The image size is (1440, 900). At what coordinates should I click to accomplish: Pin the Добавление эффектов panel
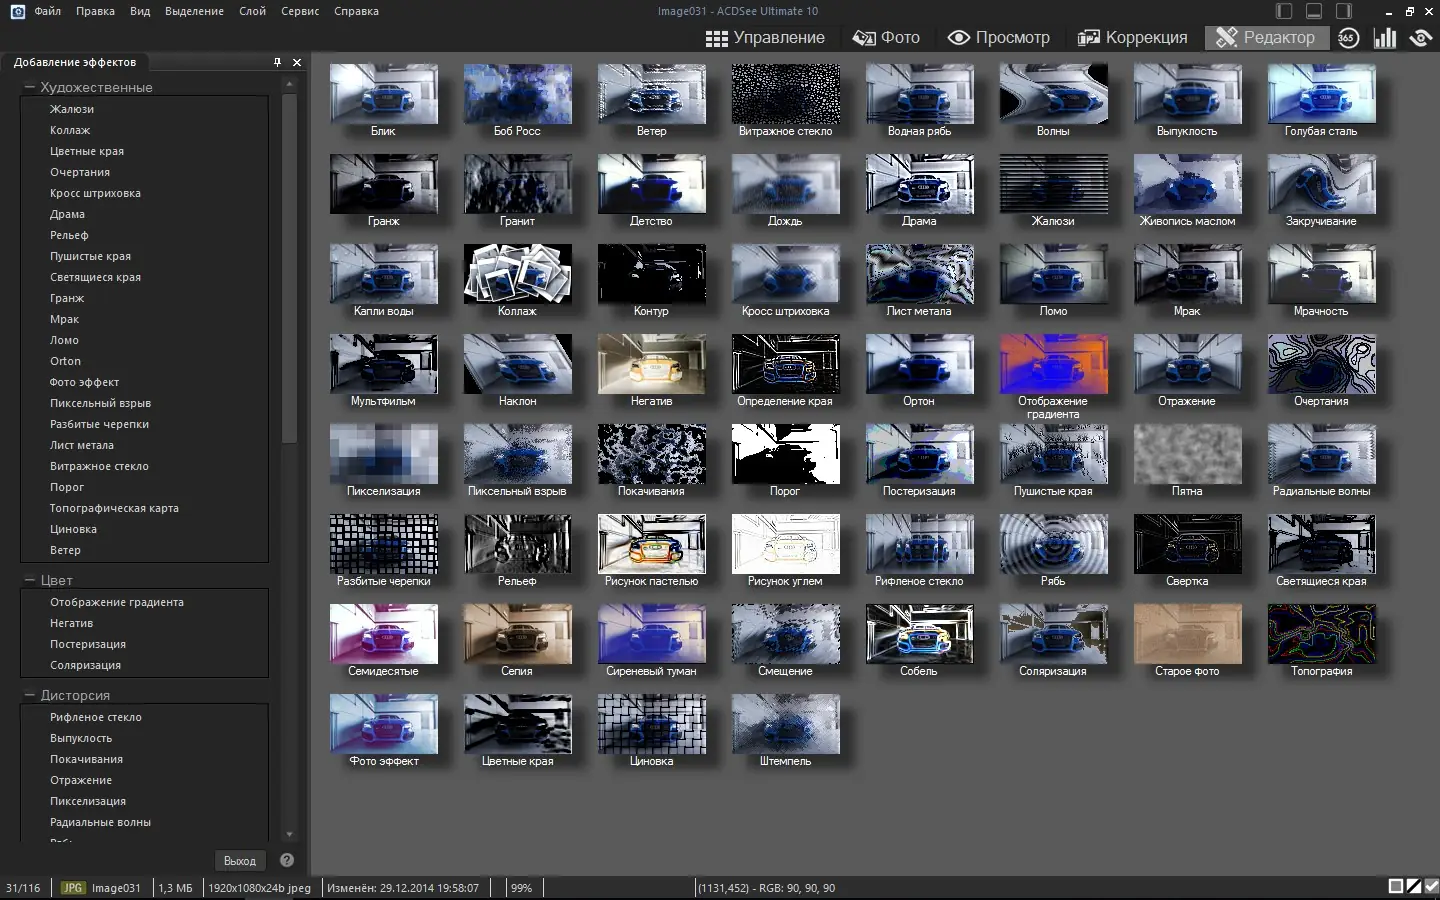pyautogui.click(x=277, y=62)
